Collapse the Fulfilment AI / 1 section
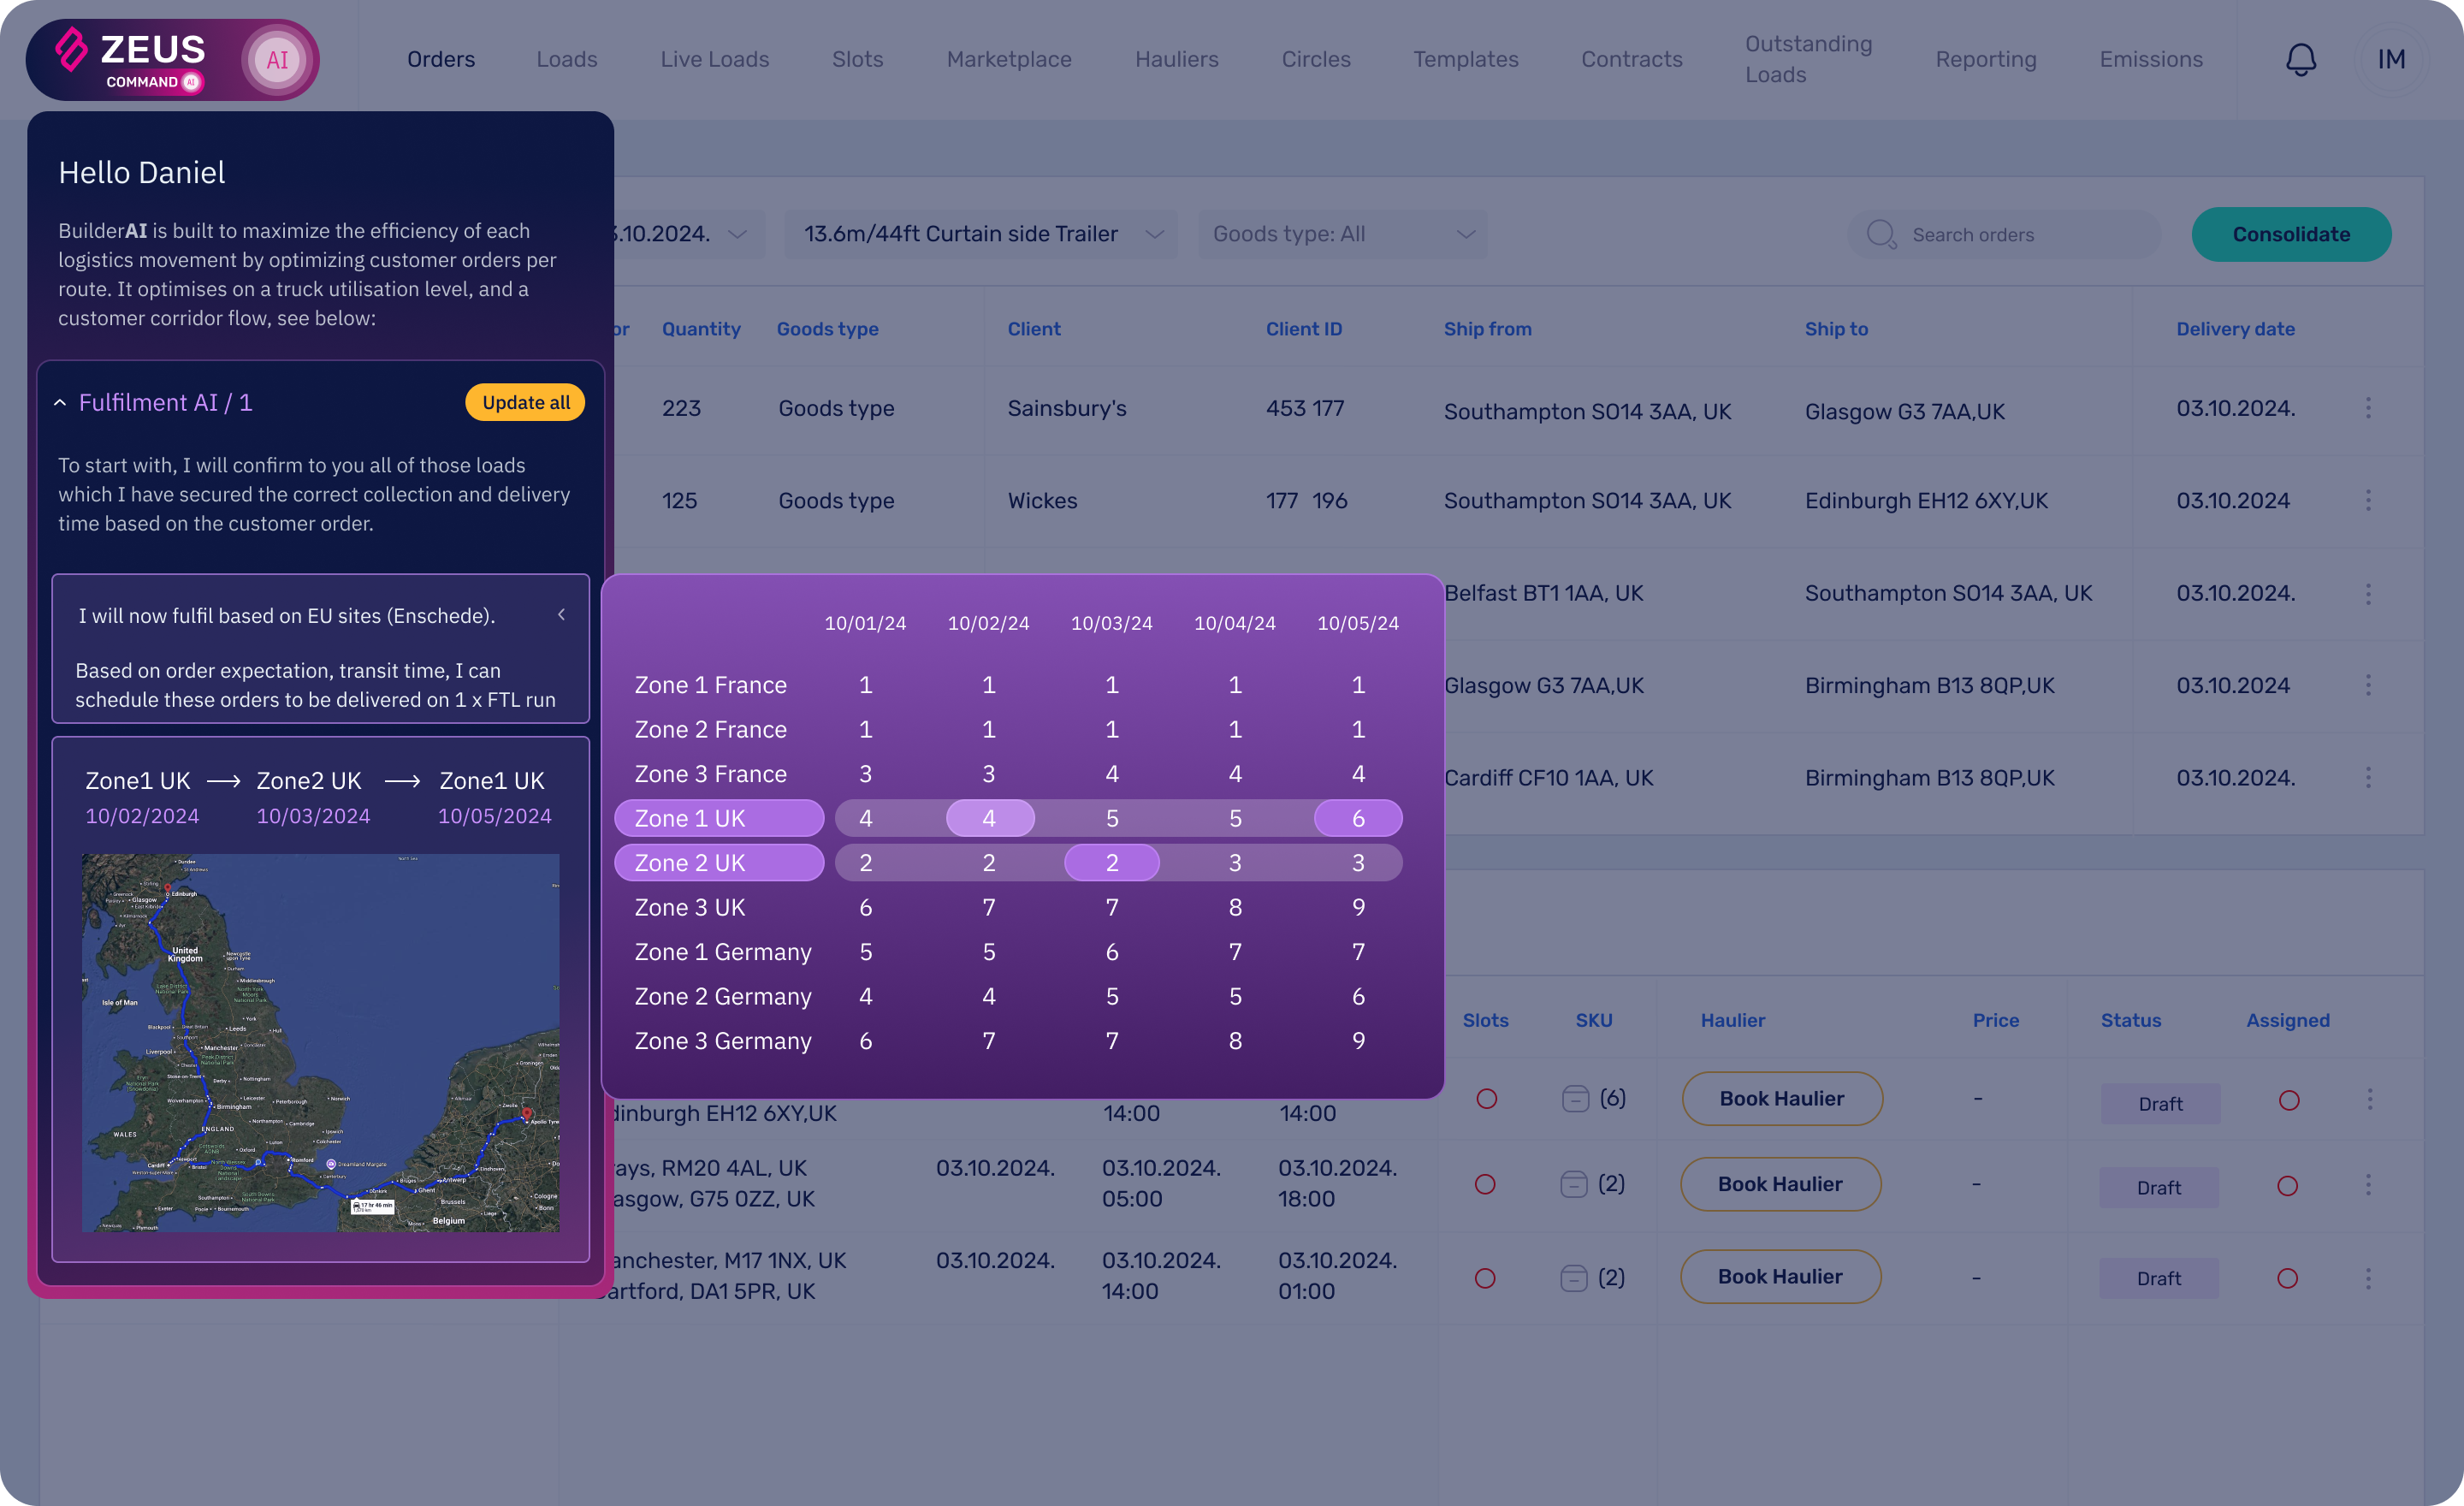The height and width of the screenshot is (1506, 2464). [x=60, y=403]
